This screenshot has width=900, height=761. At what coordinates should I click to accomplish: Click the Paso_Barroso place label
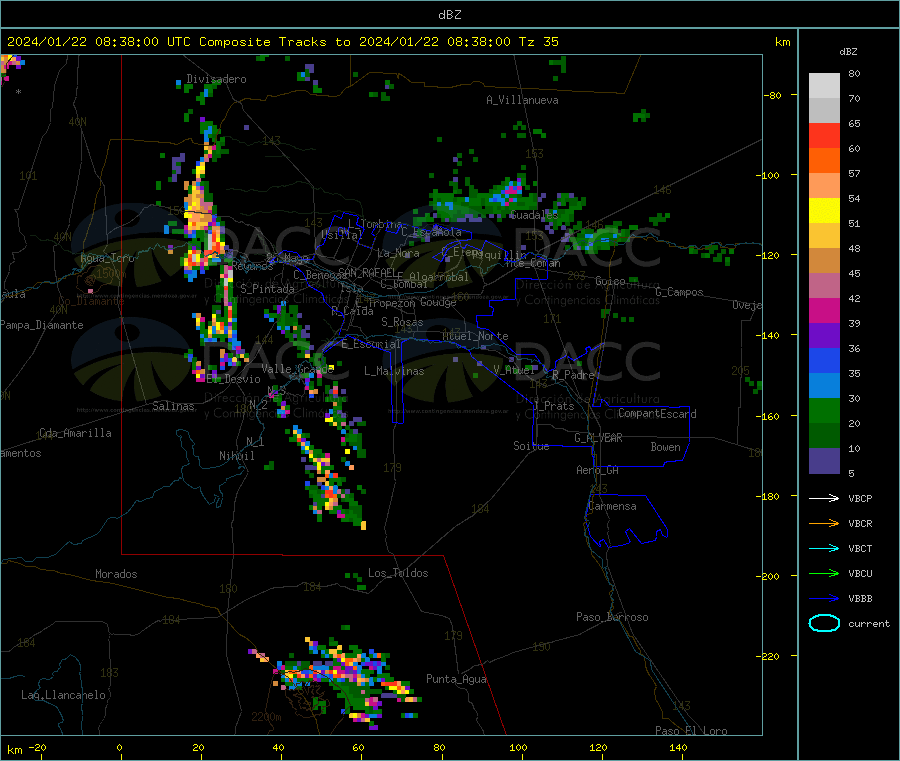point(612,617)
